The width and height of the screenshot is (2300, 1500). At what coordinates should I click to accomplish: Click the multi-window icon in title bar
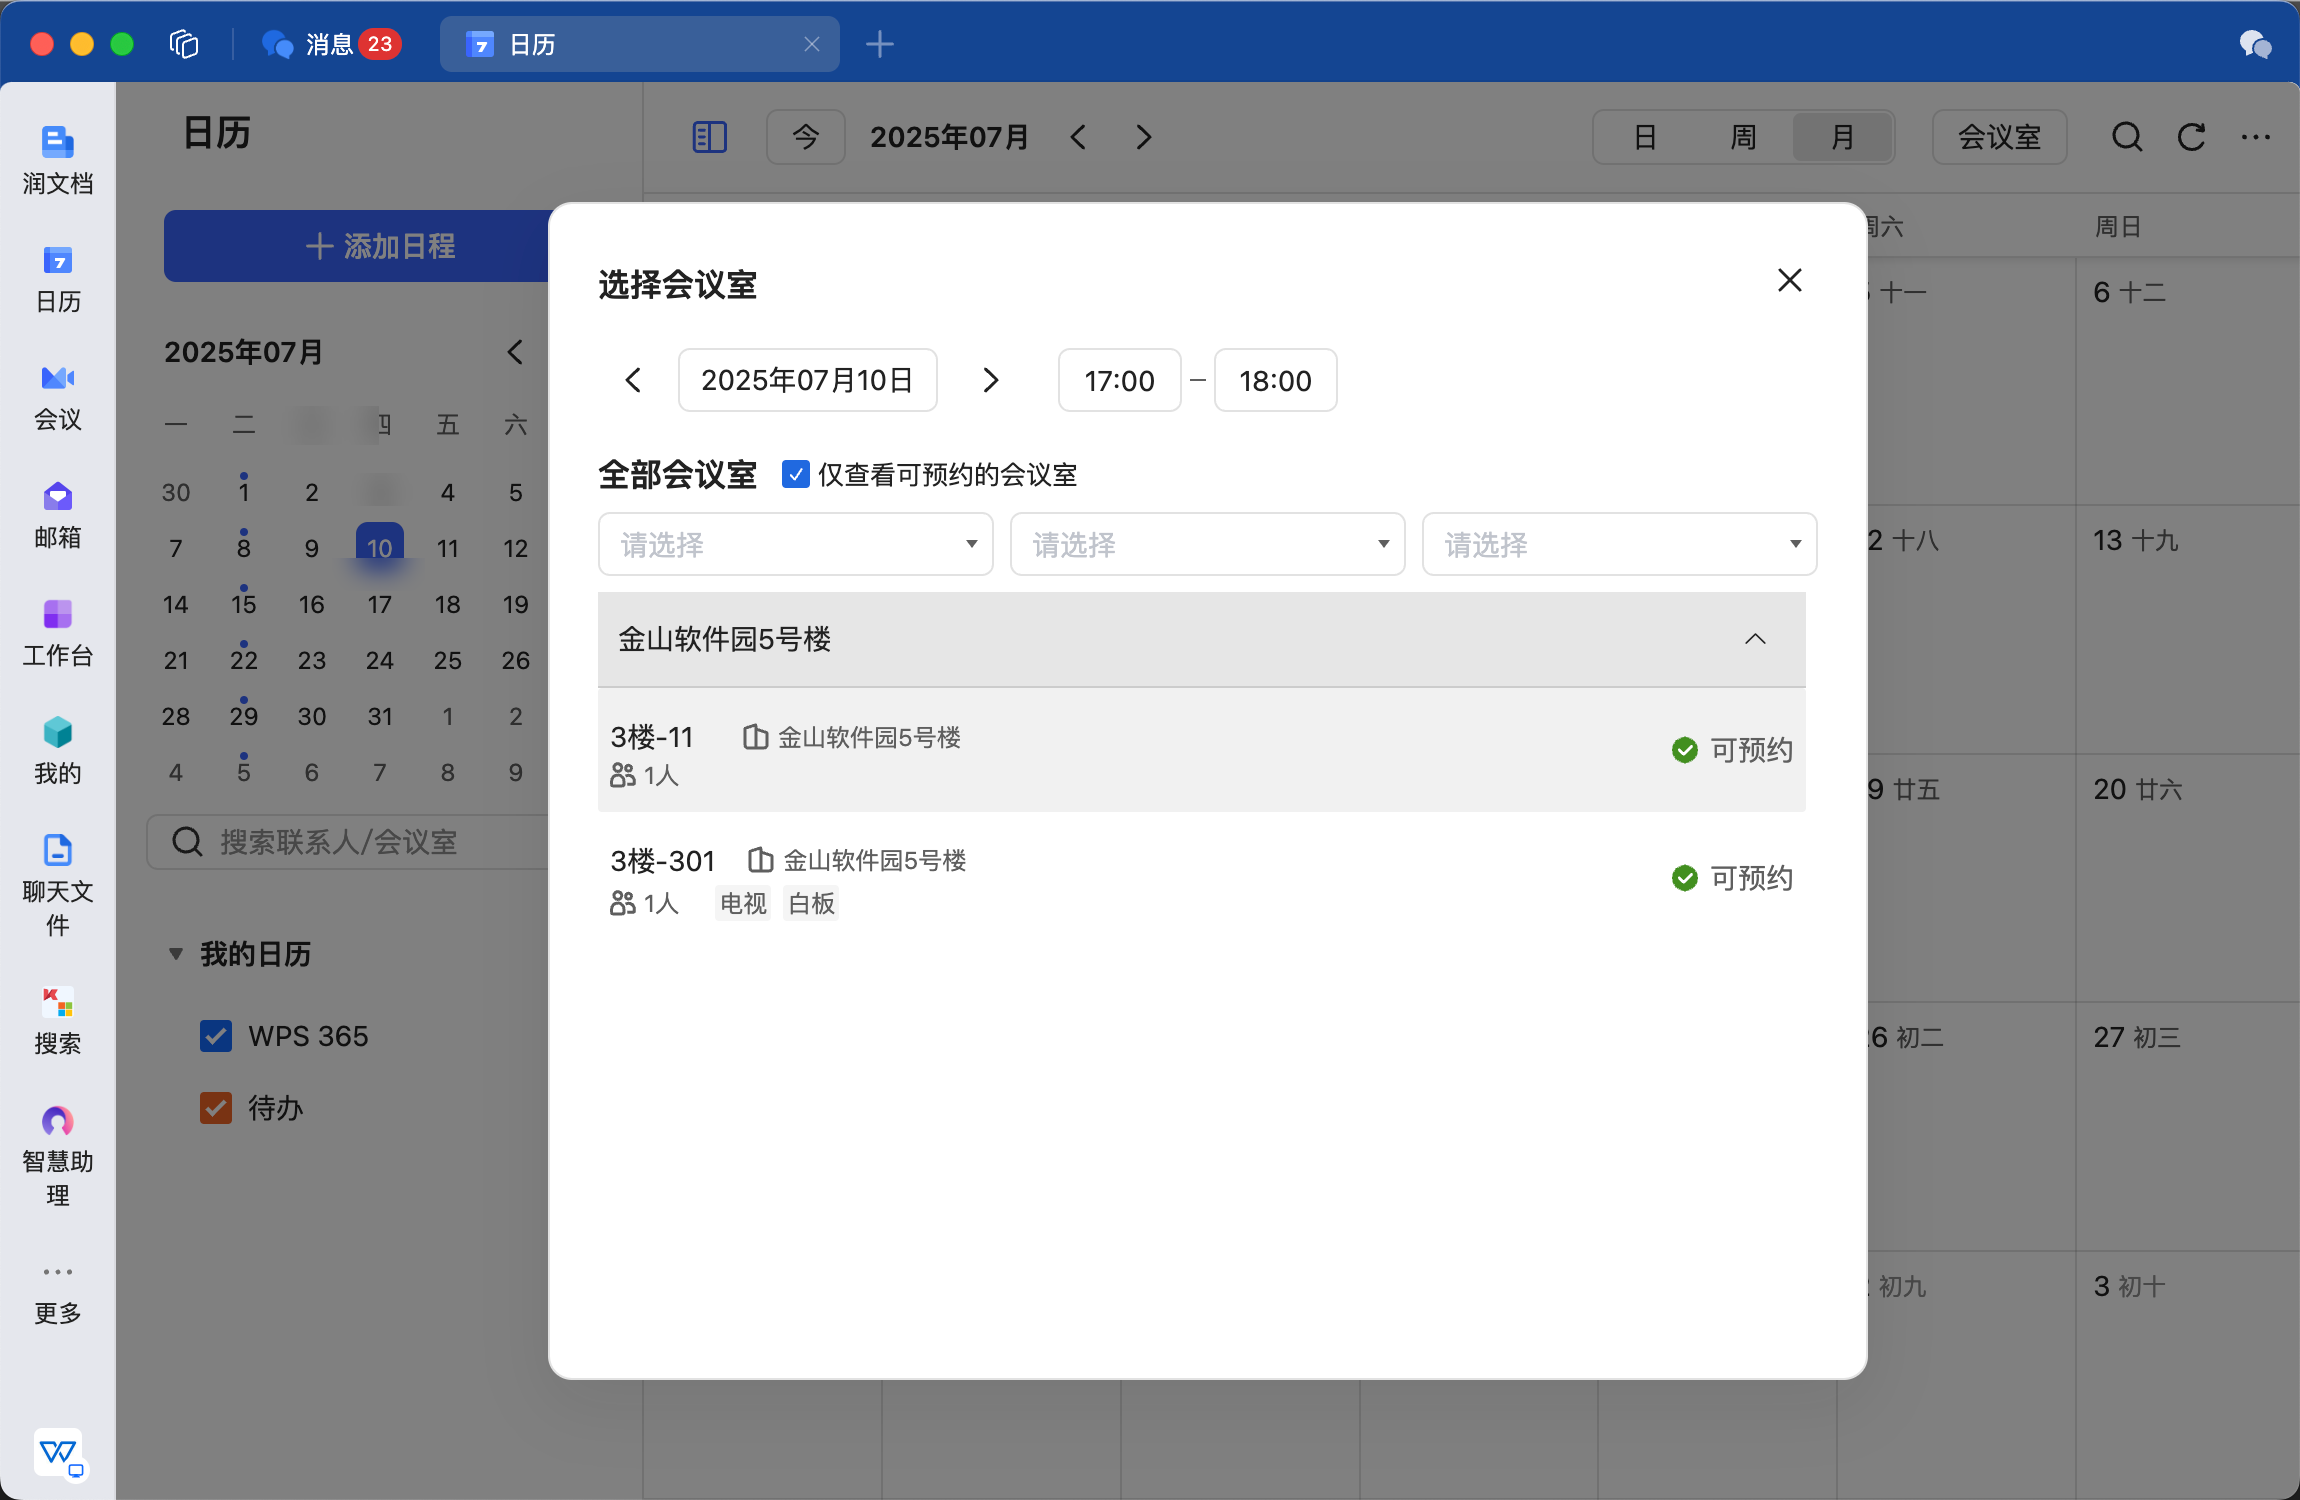[184, 44]
